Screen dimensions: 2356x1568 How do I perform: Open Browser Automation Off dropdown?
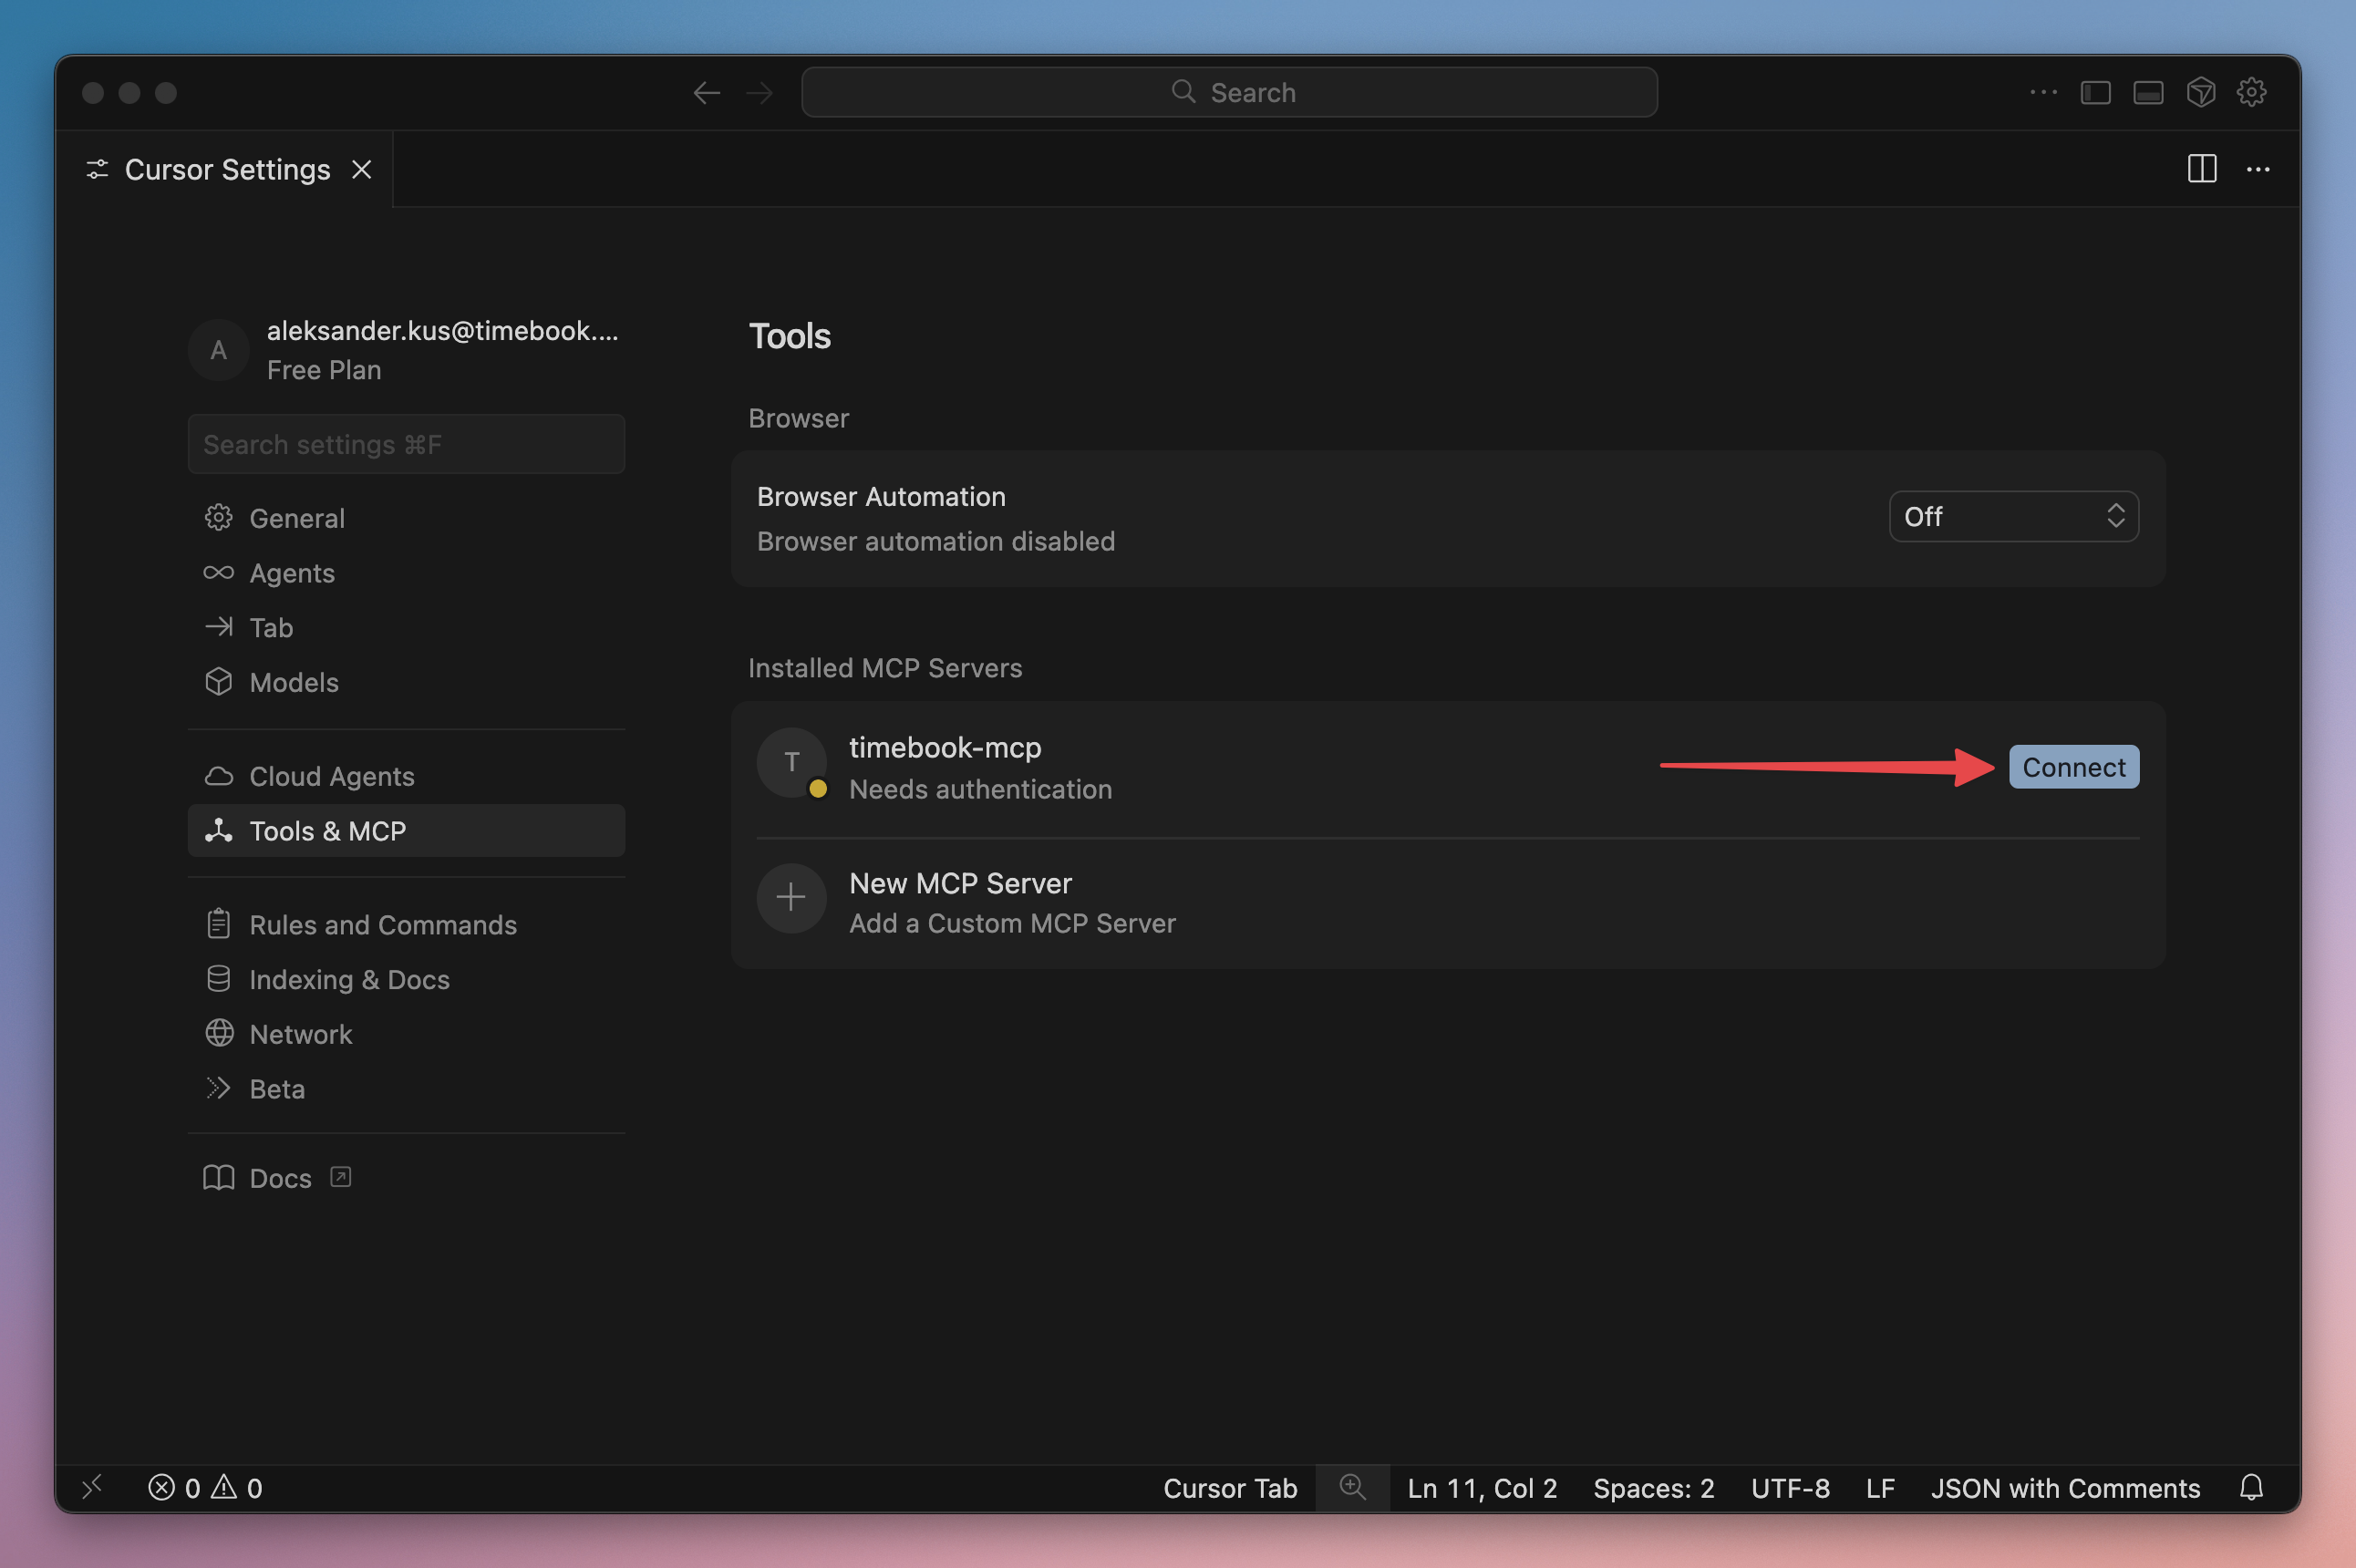click(2013, 516)
